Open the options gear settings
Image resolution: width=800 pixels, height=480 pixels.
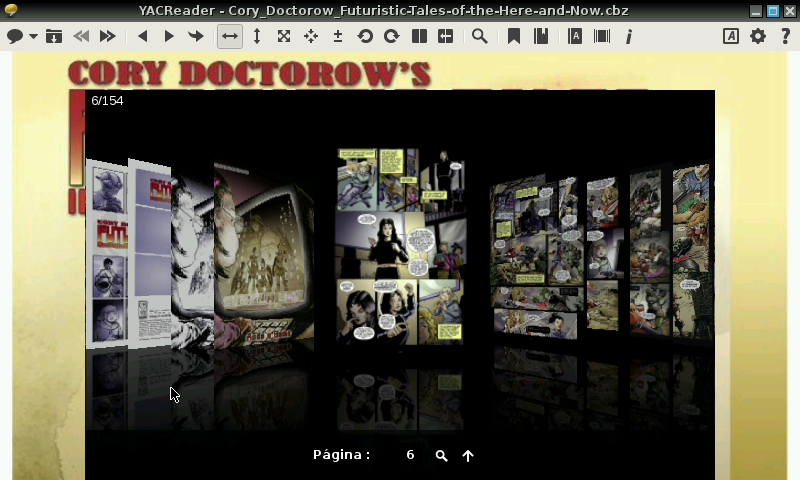click(758, 36)
